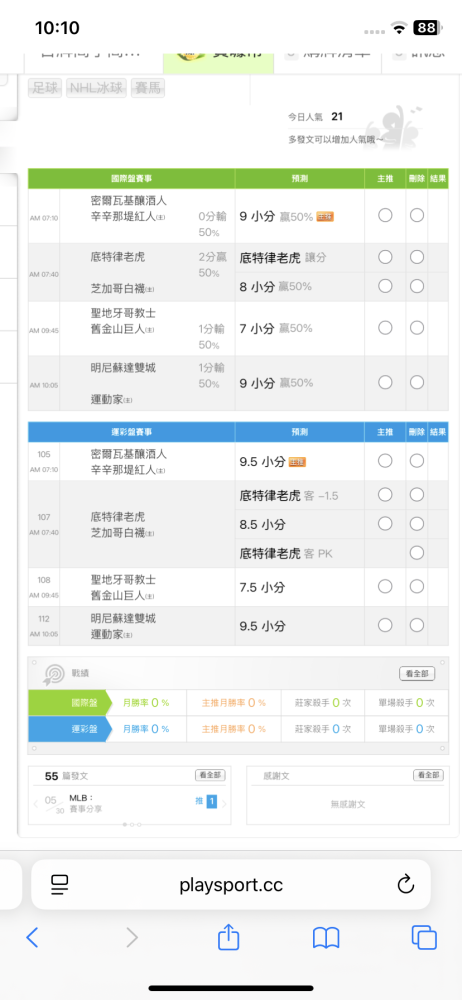Select 主推 radio for 8.5 小分 pick

(385, 524)
